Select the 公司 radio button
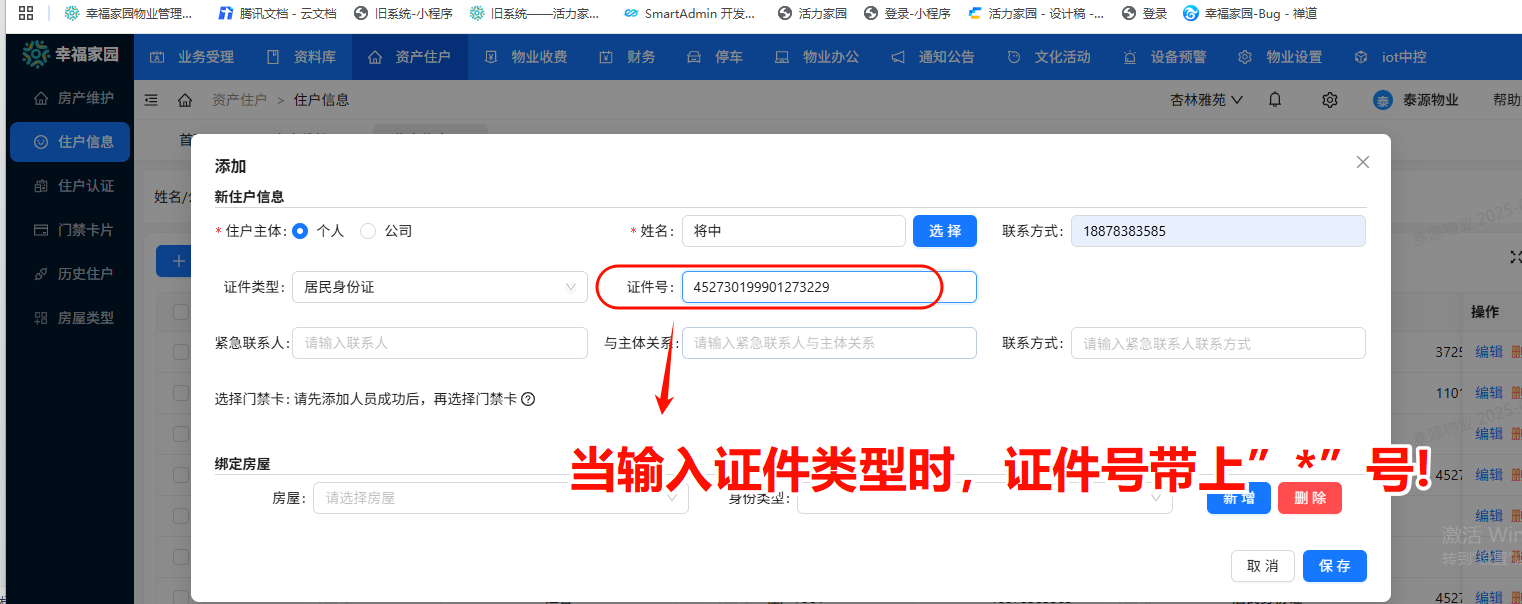This screenshot has height=604, width=1522. click(x=368, y=231)
